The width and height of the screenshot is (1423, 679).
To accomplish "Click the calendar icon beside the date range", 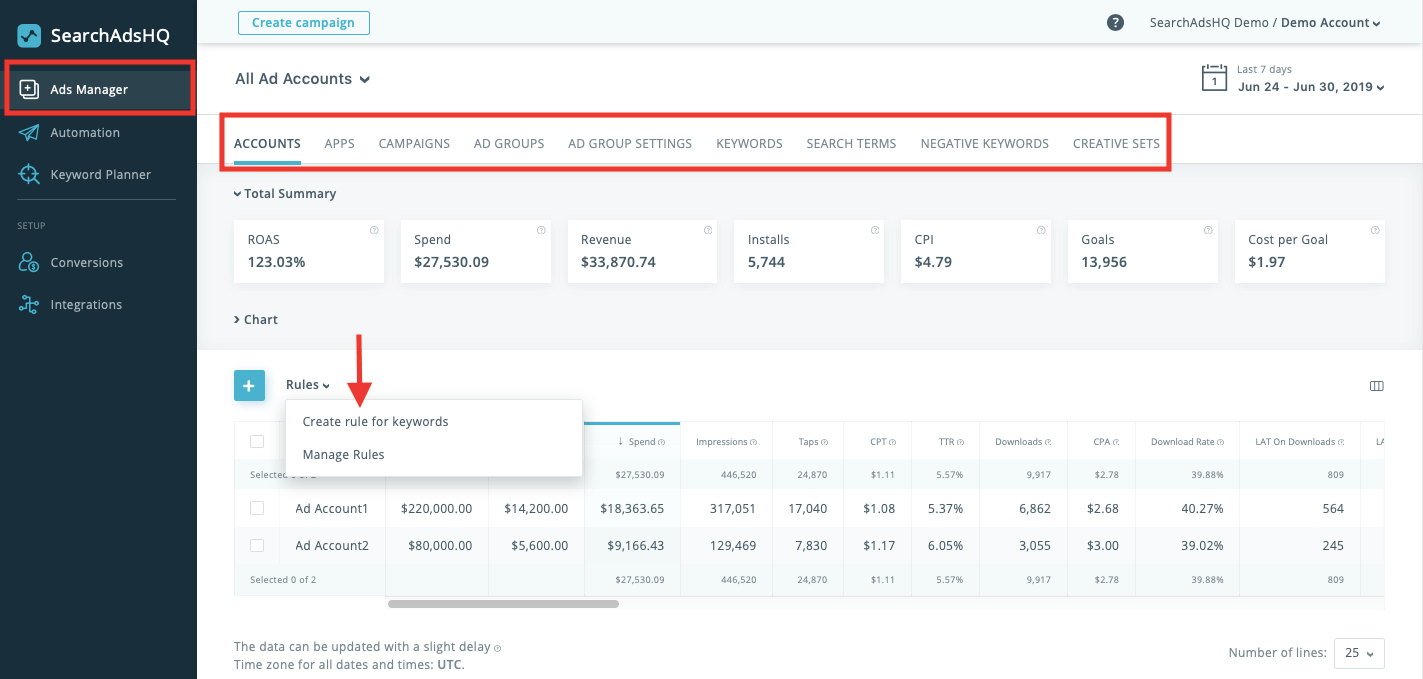I will tap(1214, 77).
